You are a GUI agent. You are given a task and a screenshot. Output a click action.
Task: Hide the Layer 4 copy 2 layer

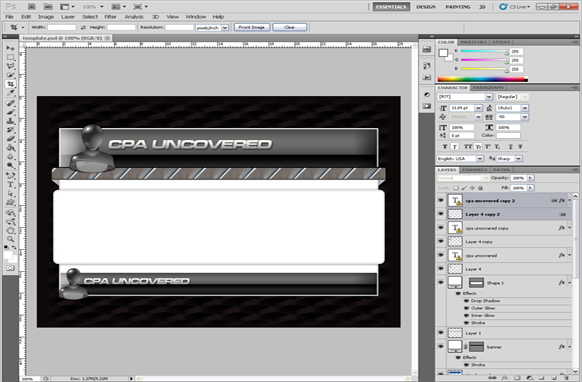click(441, 214)
